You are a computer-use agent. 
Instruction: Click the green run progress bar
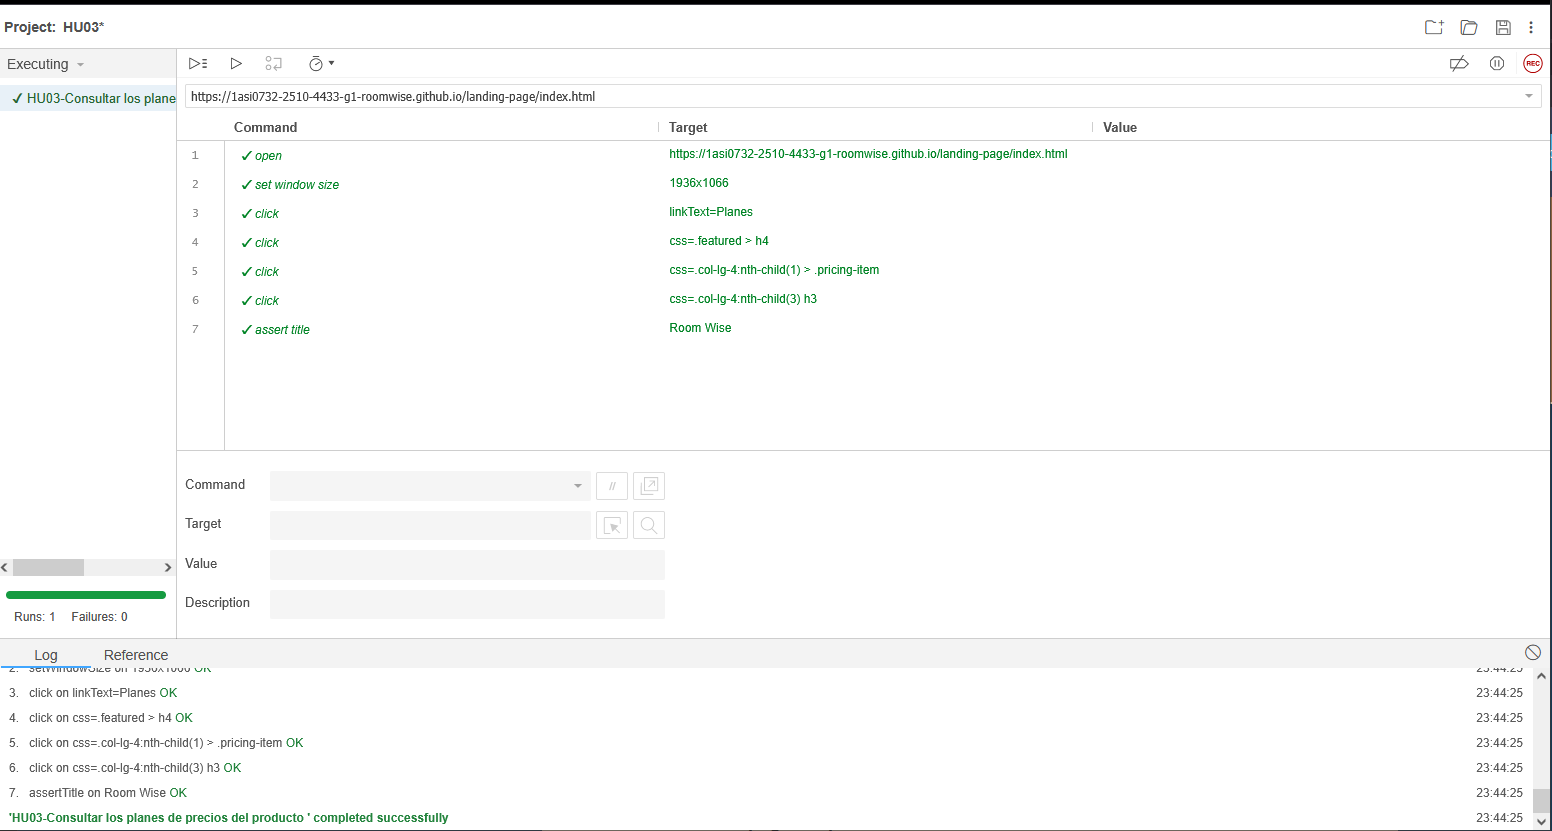pos(86,595)
